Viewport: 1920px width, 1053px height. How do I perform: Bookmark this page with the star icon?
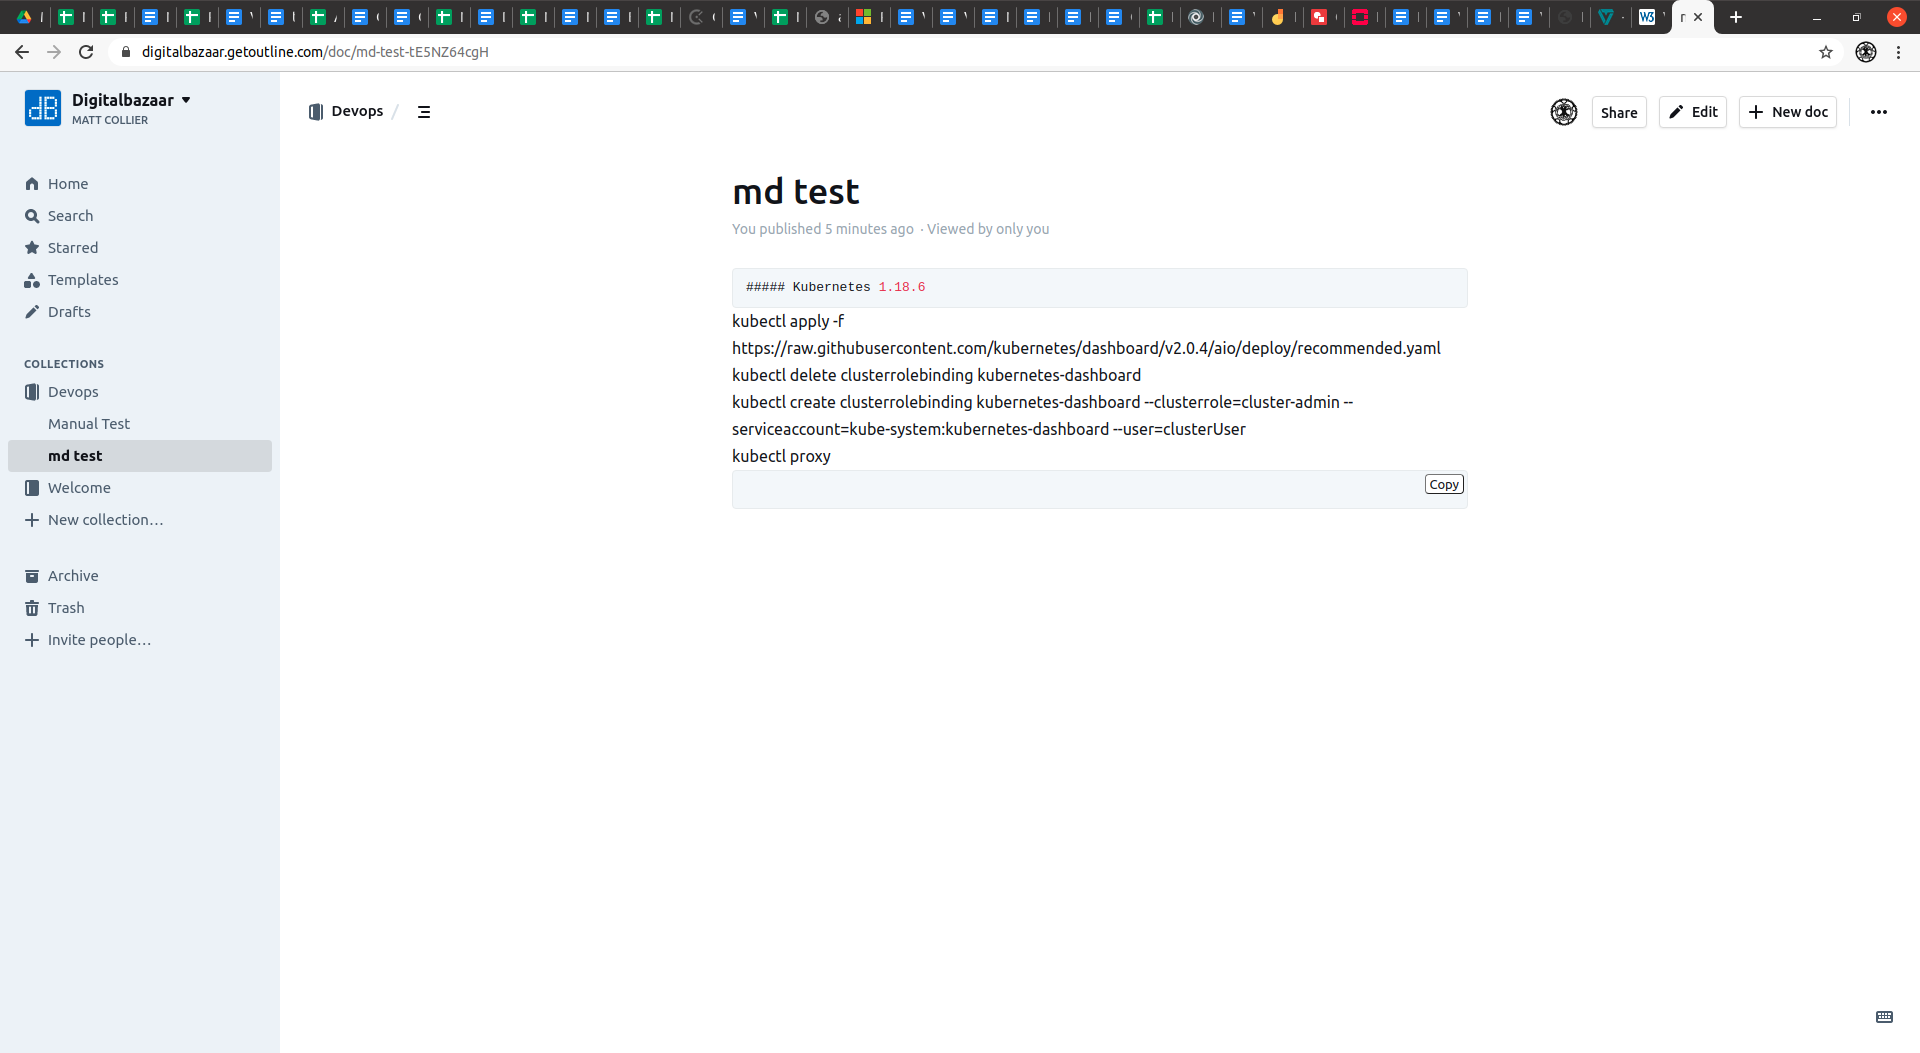[x=1826, y=52]
